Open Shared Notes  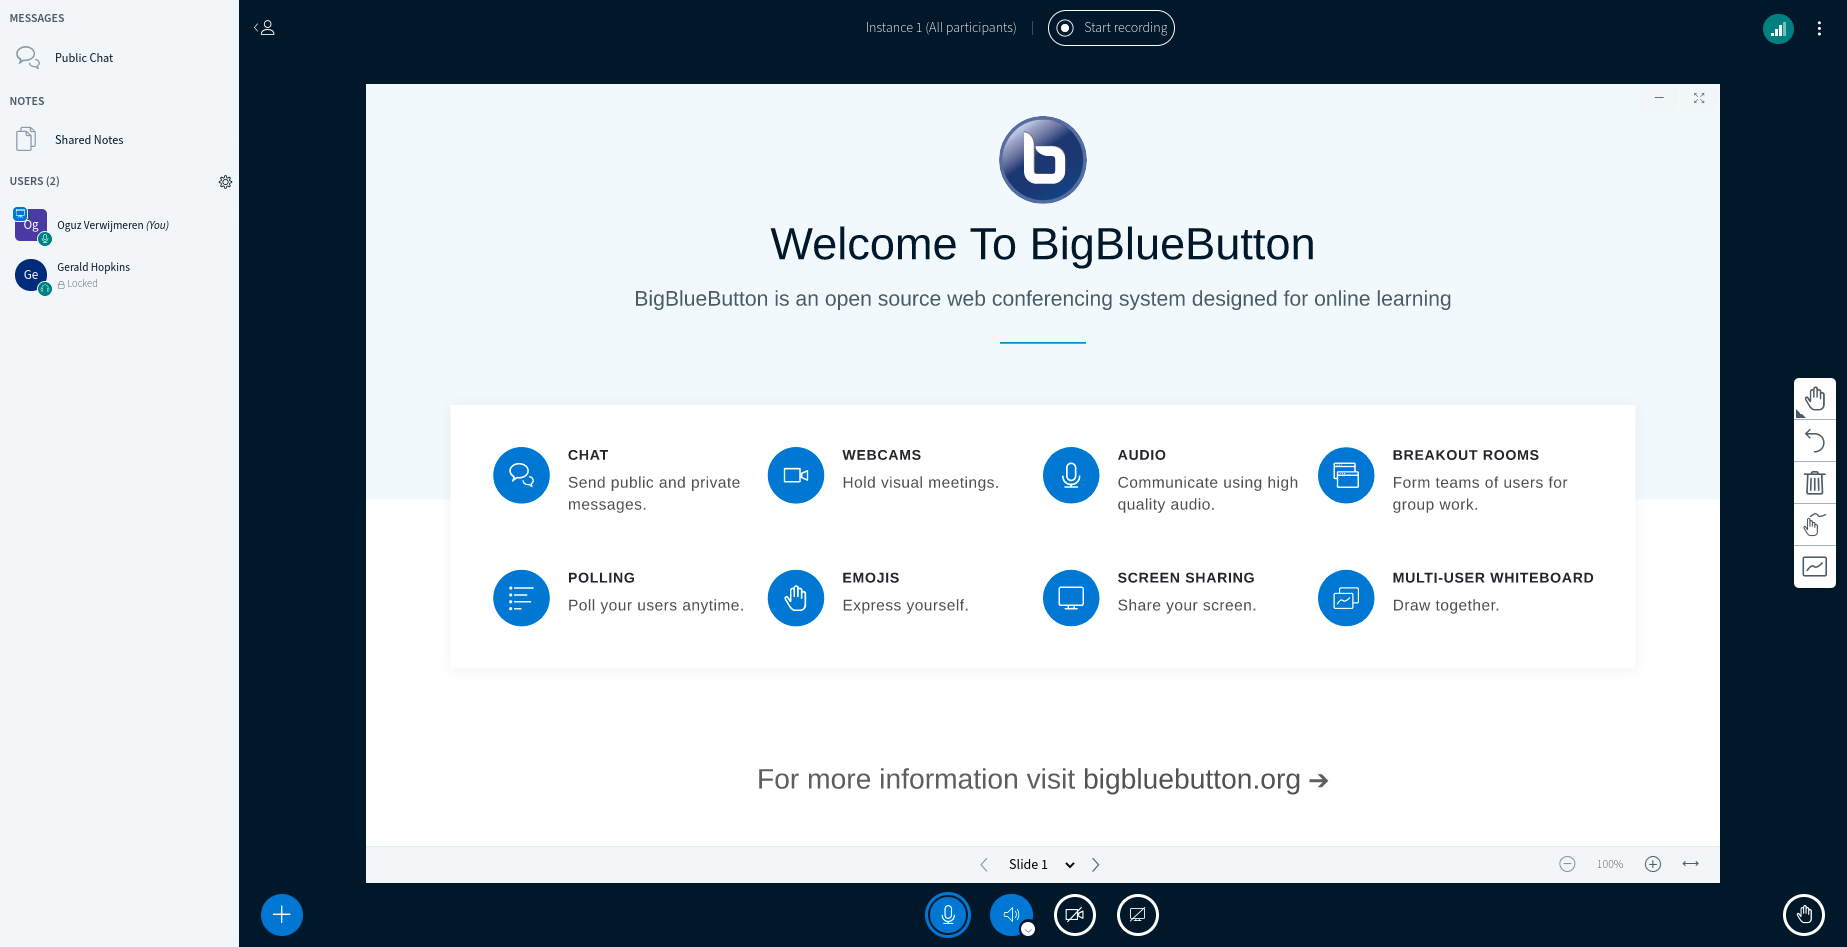[119, 140]
